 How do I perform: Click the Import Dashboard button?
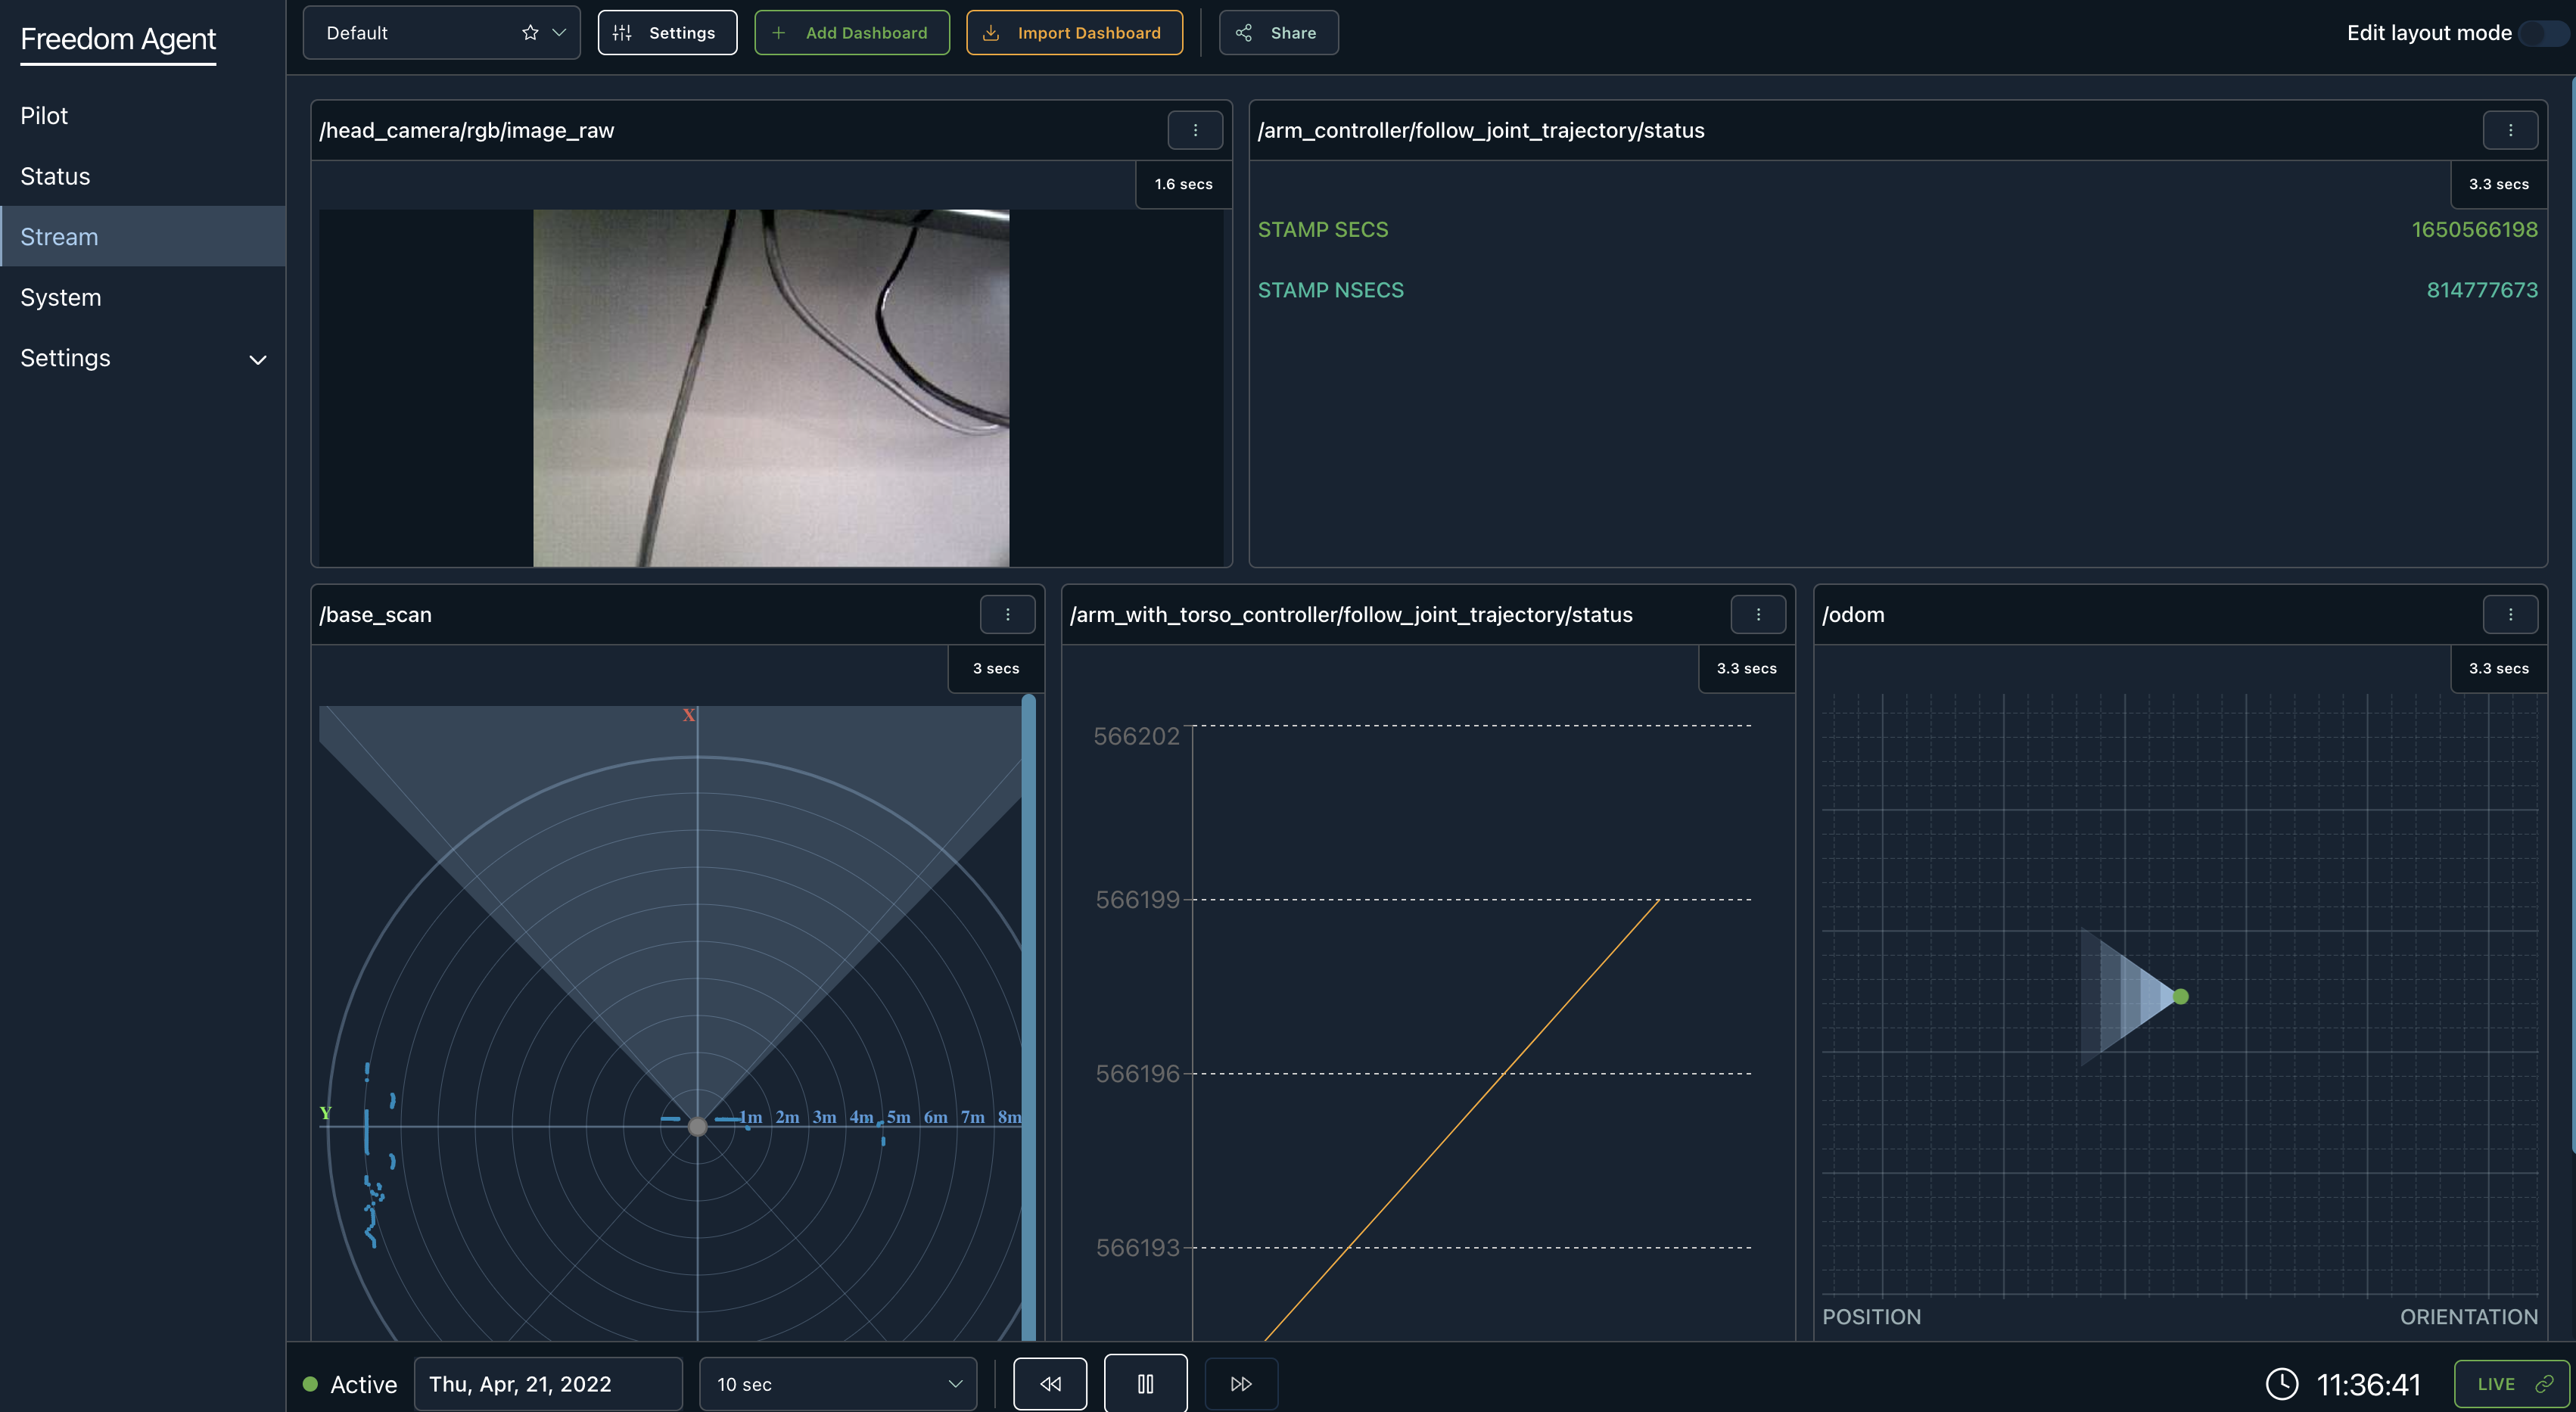[1074, 33]
